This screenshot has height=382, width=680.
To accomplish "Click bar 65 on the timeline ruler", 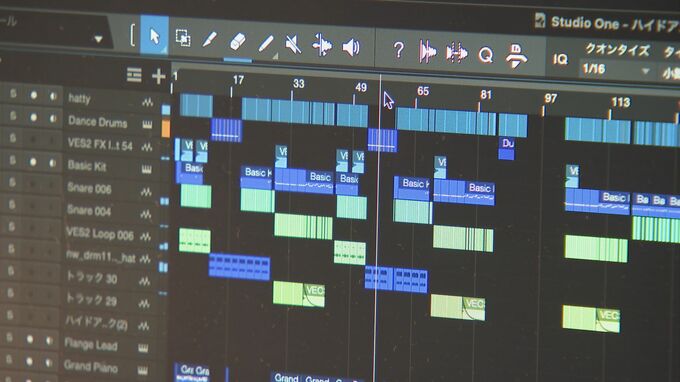I will tap(422, 91).
